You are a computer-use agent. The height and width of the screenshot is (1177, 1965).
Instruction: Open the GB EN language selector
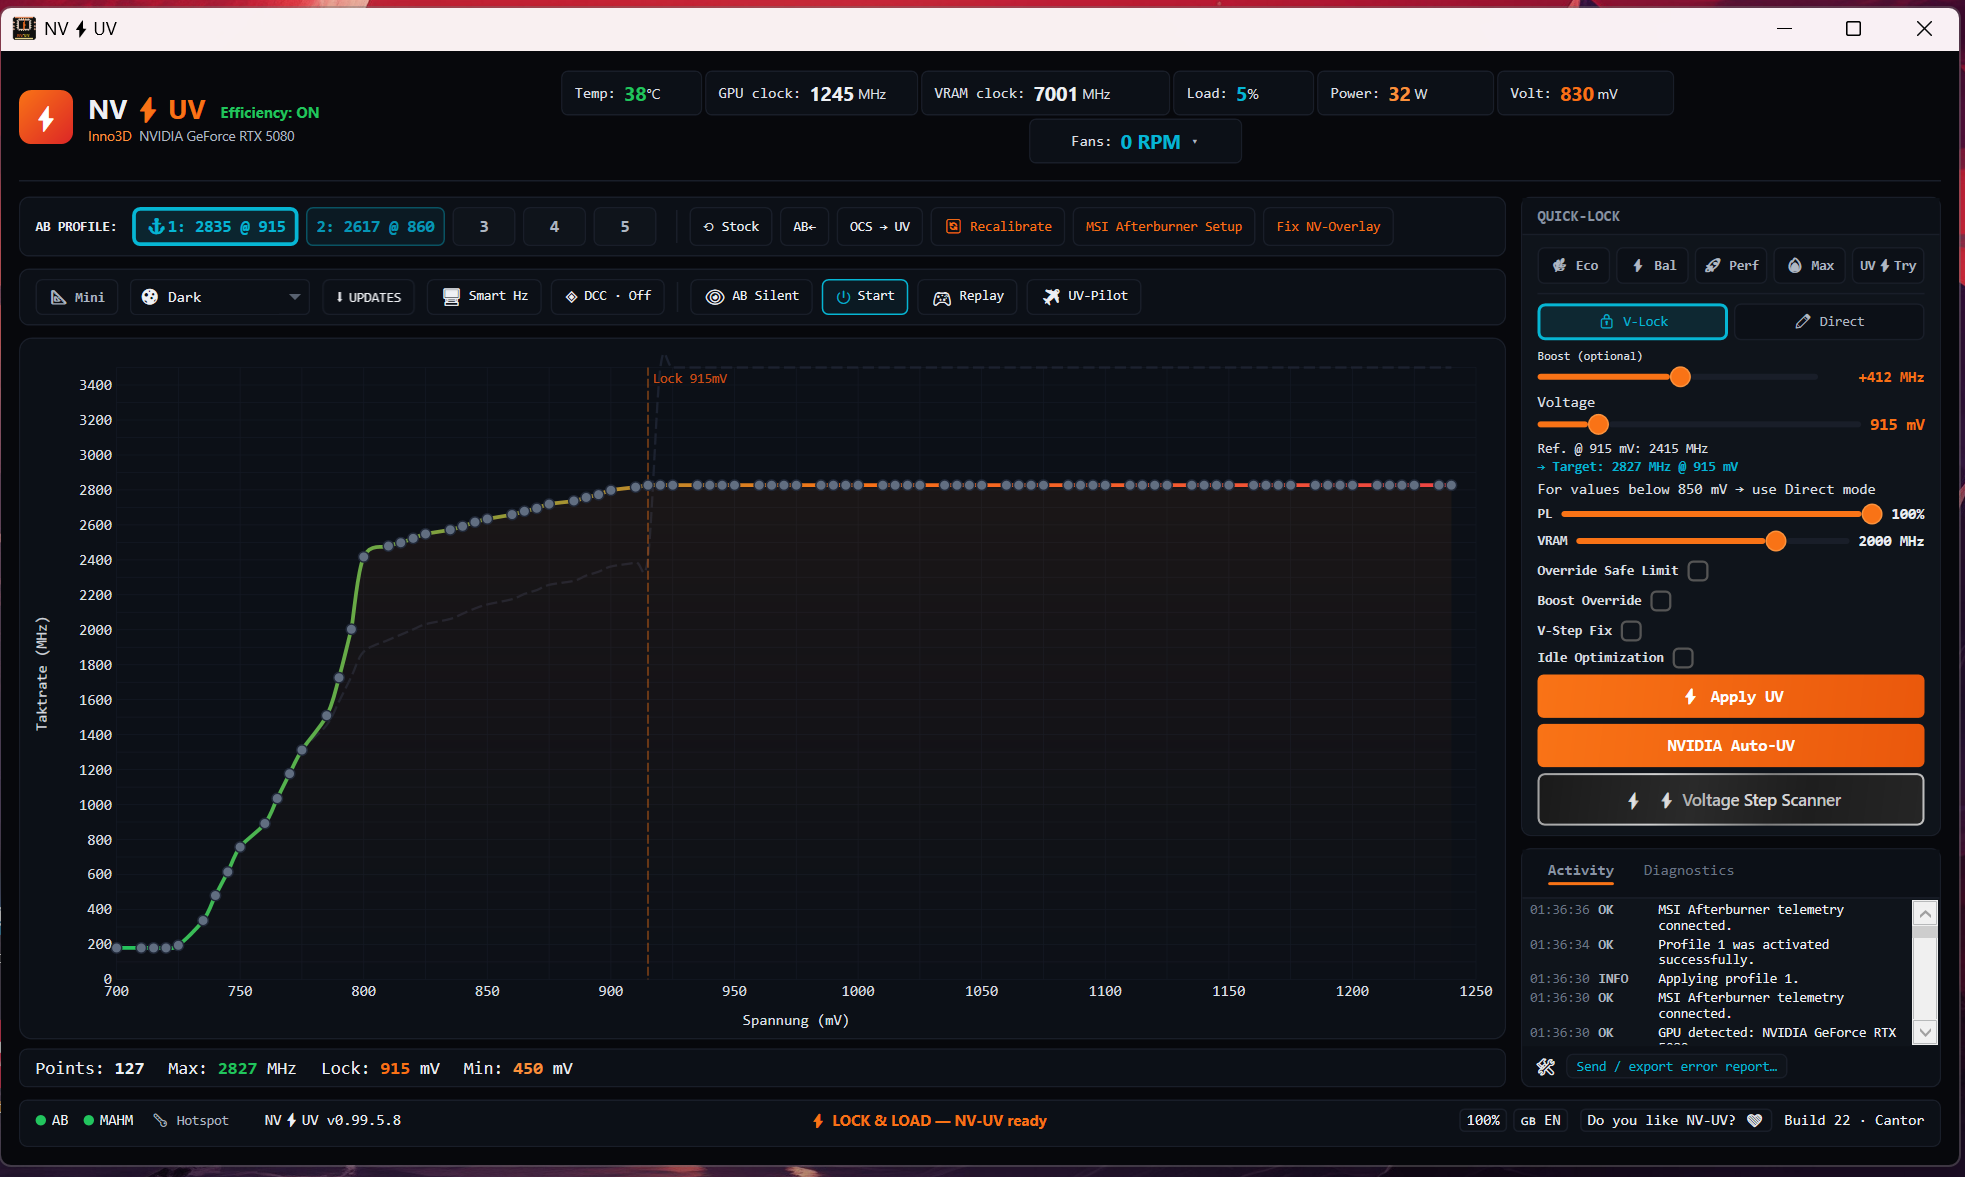[x=1541, y=1121]
